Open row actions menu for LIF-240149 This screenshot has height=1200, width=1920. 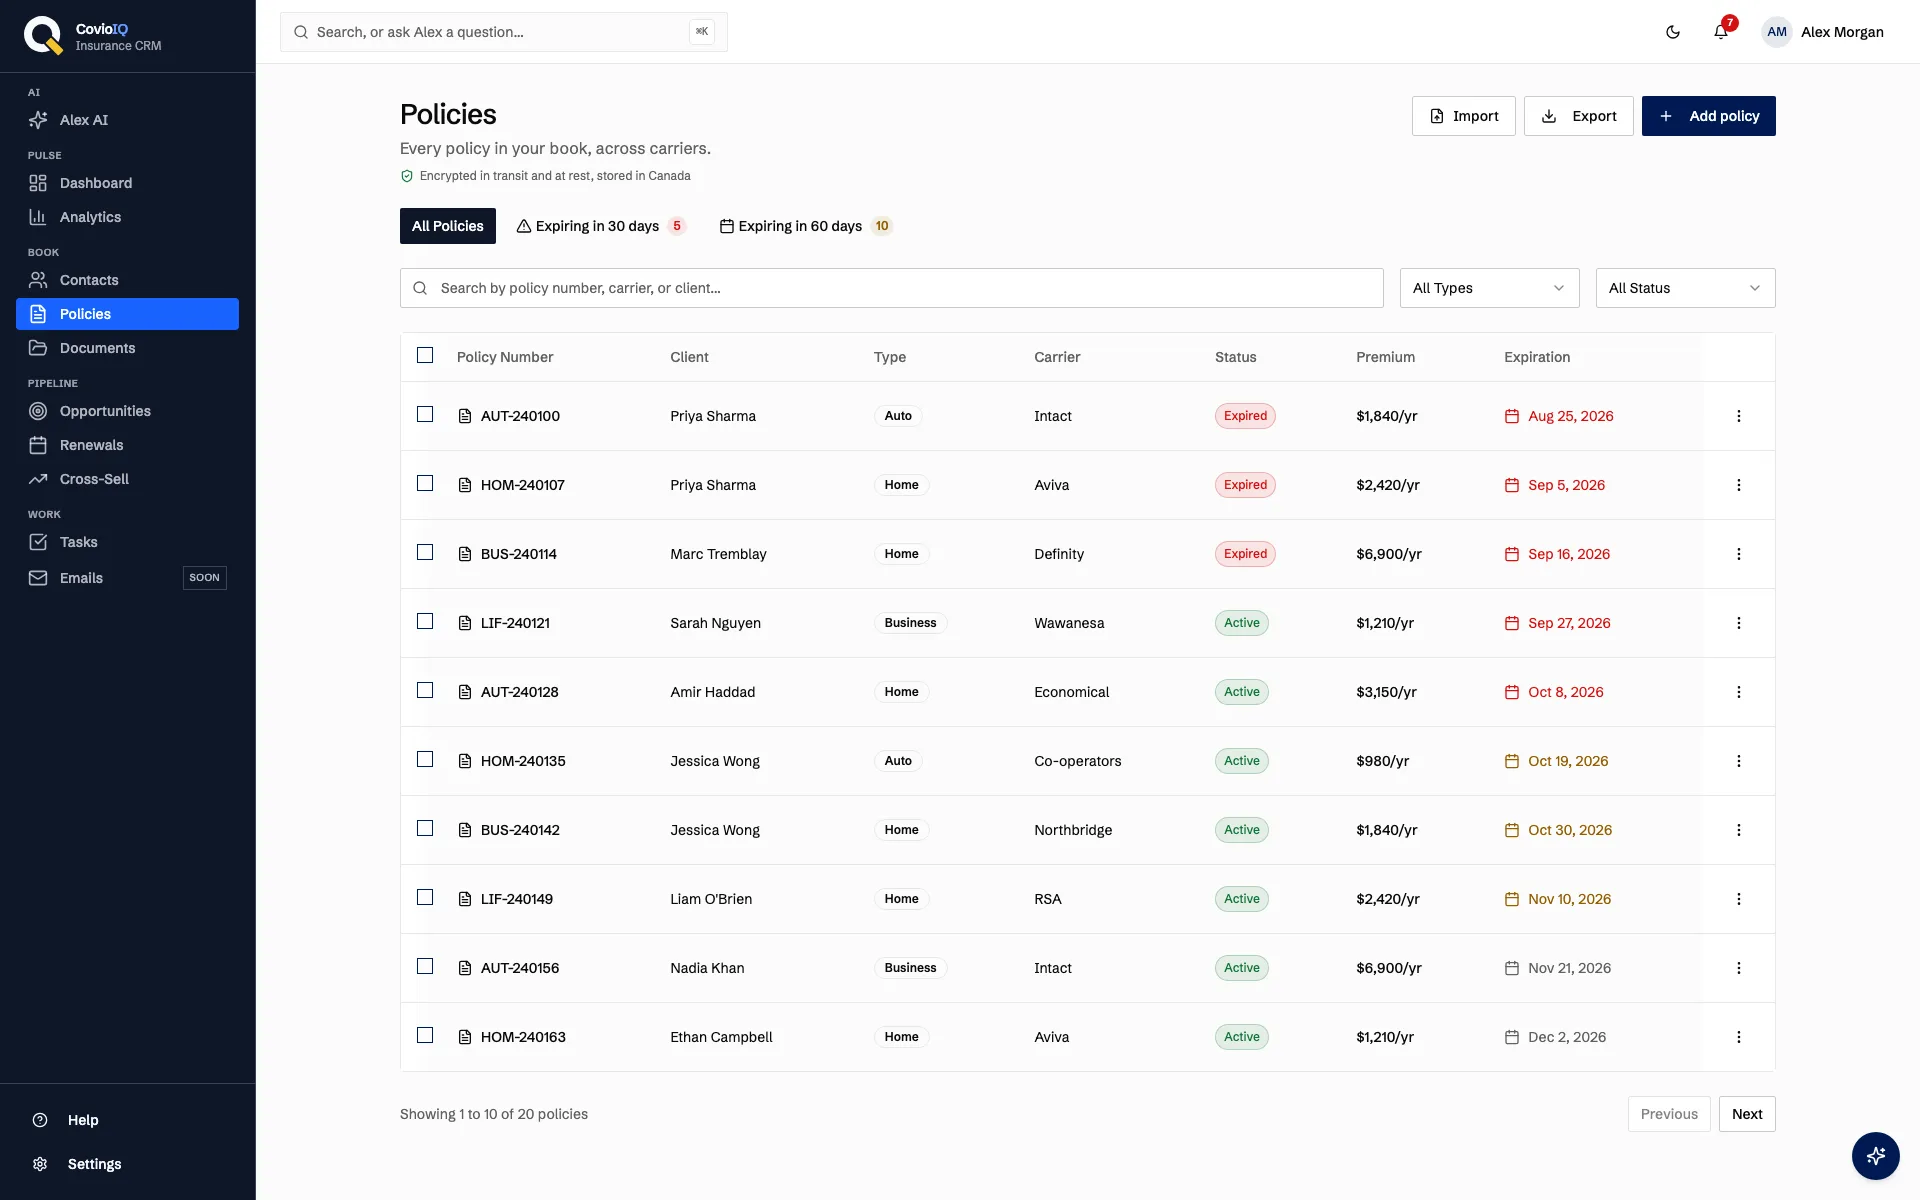point(1738,899)
